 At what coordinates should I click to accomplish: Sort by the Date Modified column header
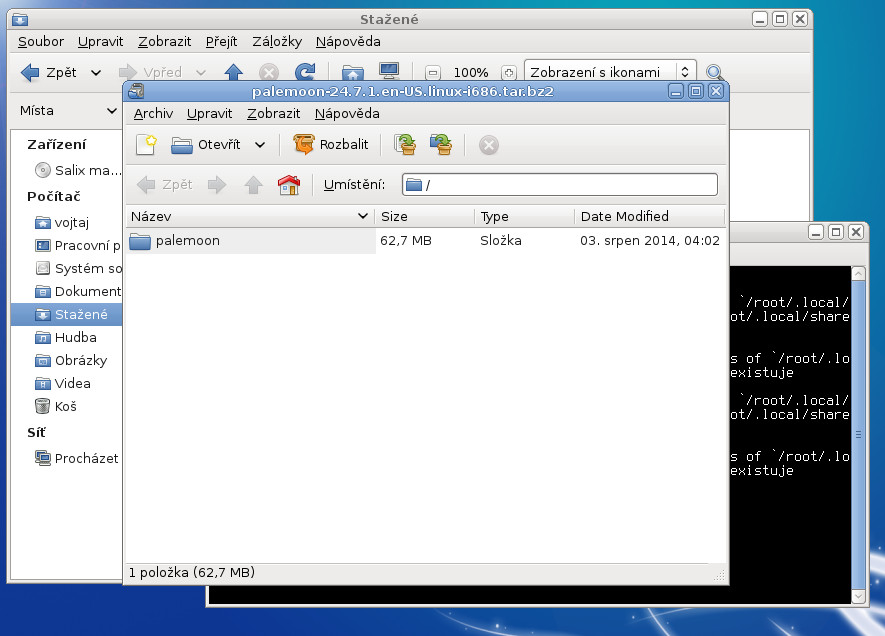click(x=649, y=216)
